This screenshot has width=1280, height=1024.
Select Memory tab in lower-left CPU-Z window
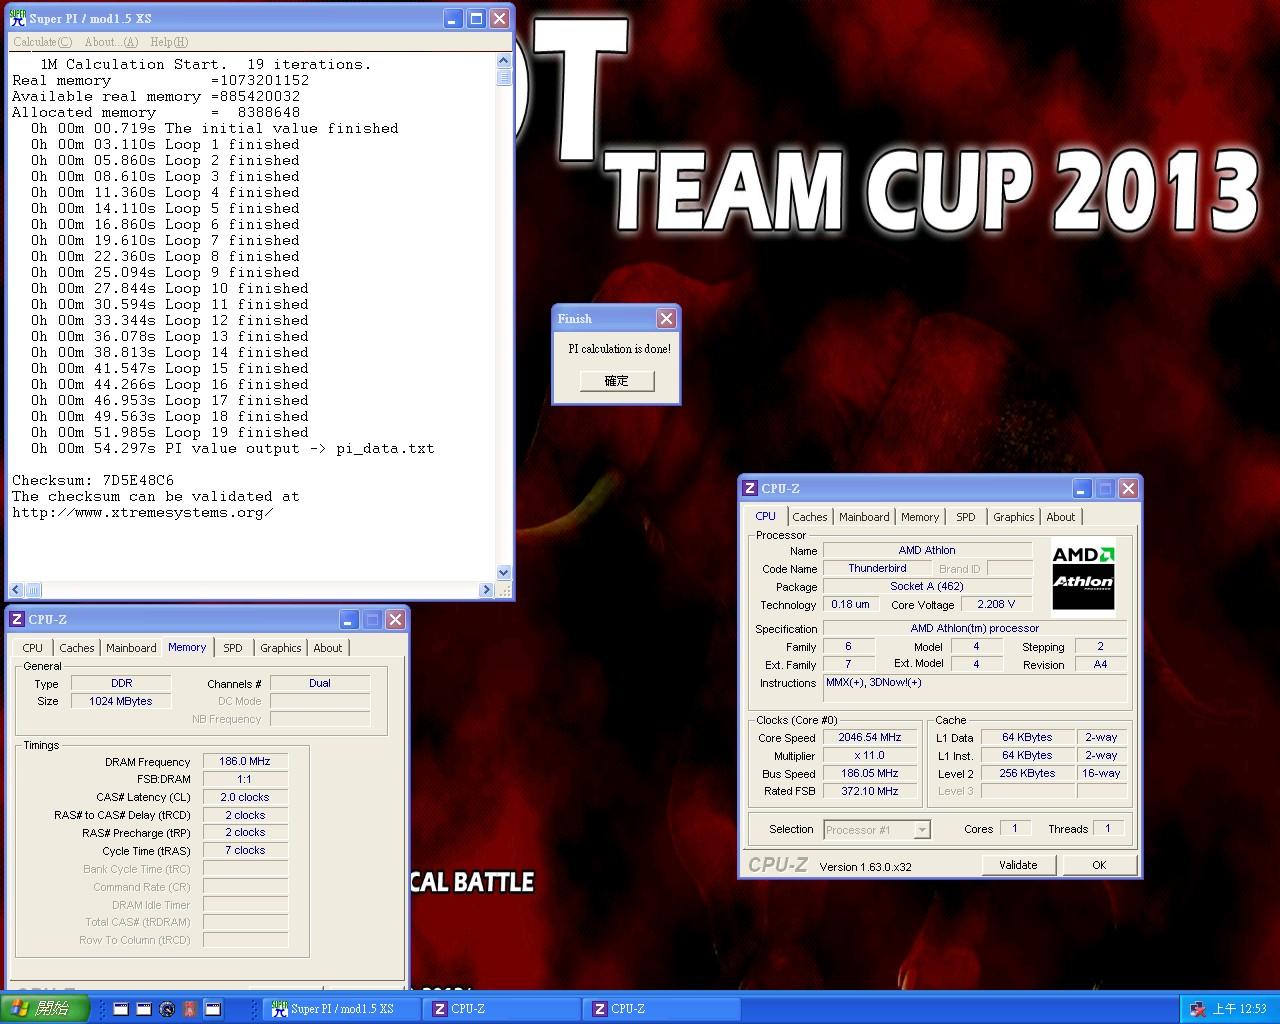pyautogui.click(x=187, y=647)
